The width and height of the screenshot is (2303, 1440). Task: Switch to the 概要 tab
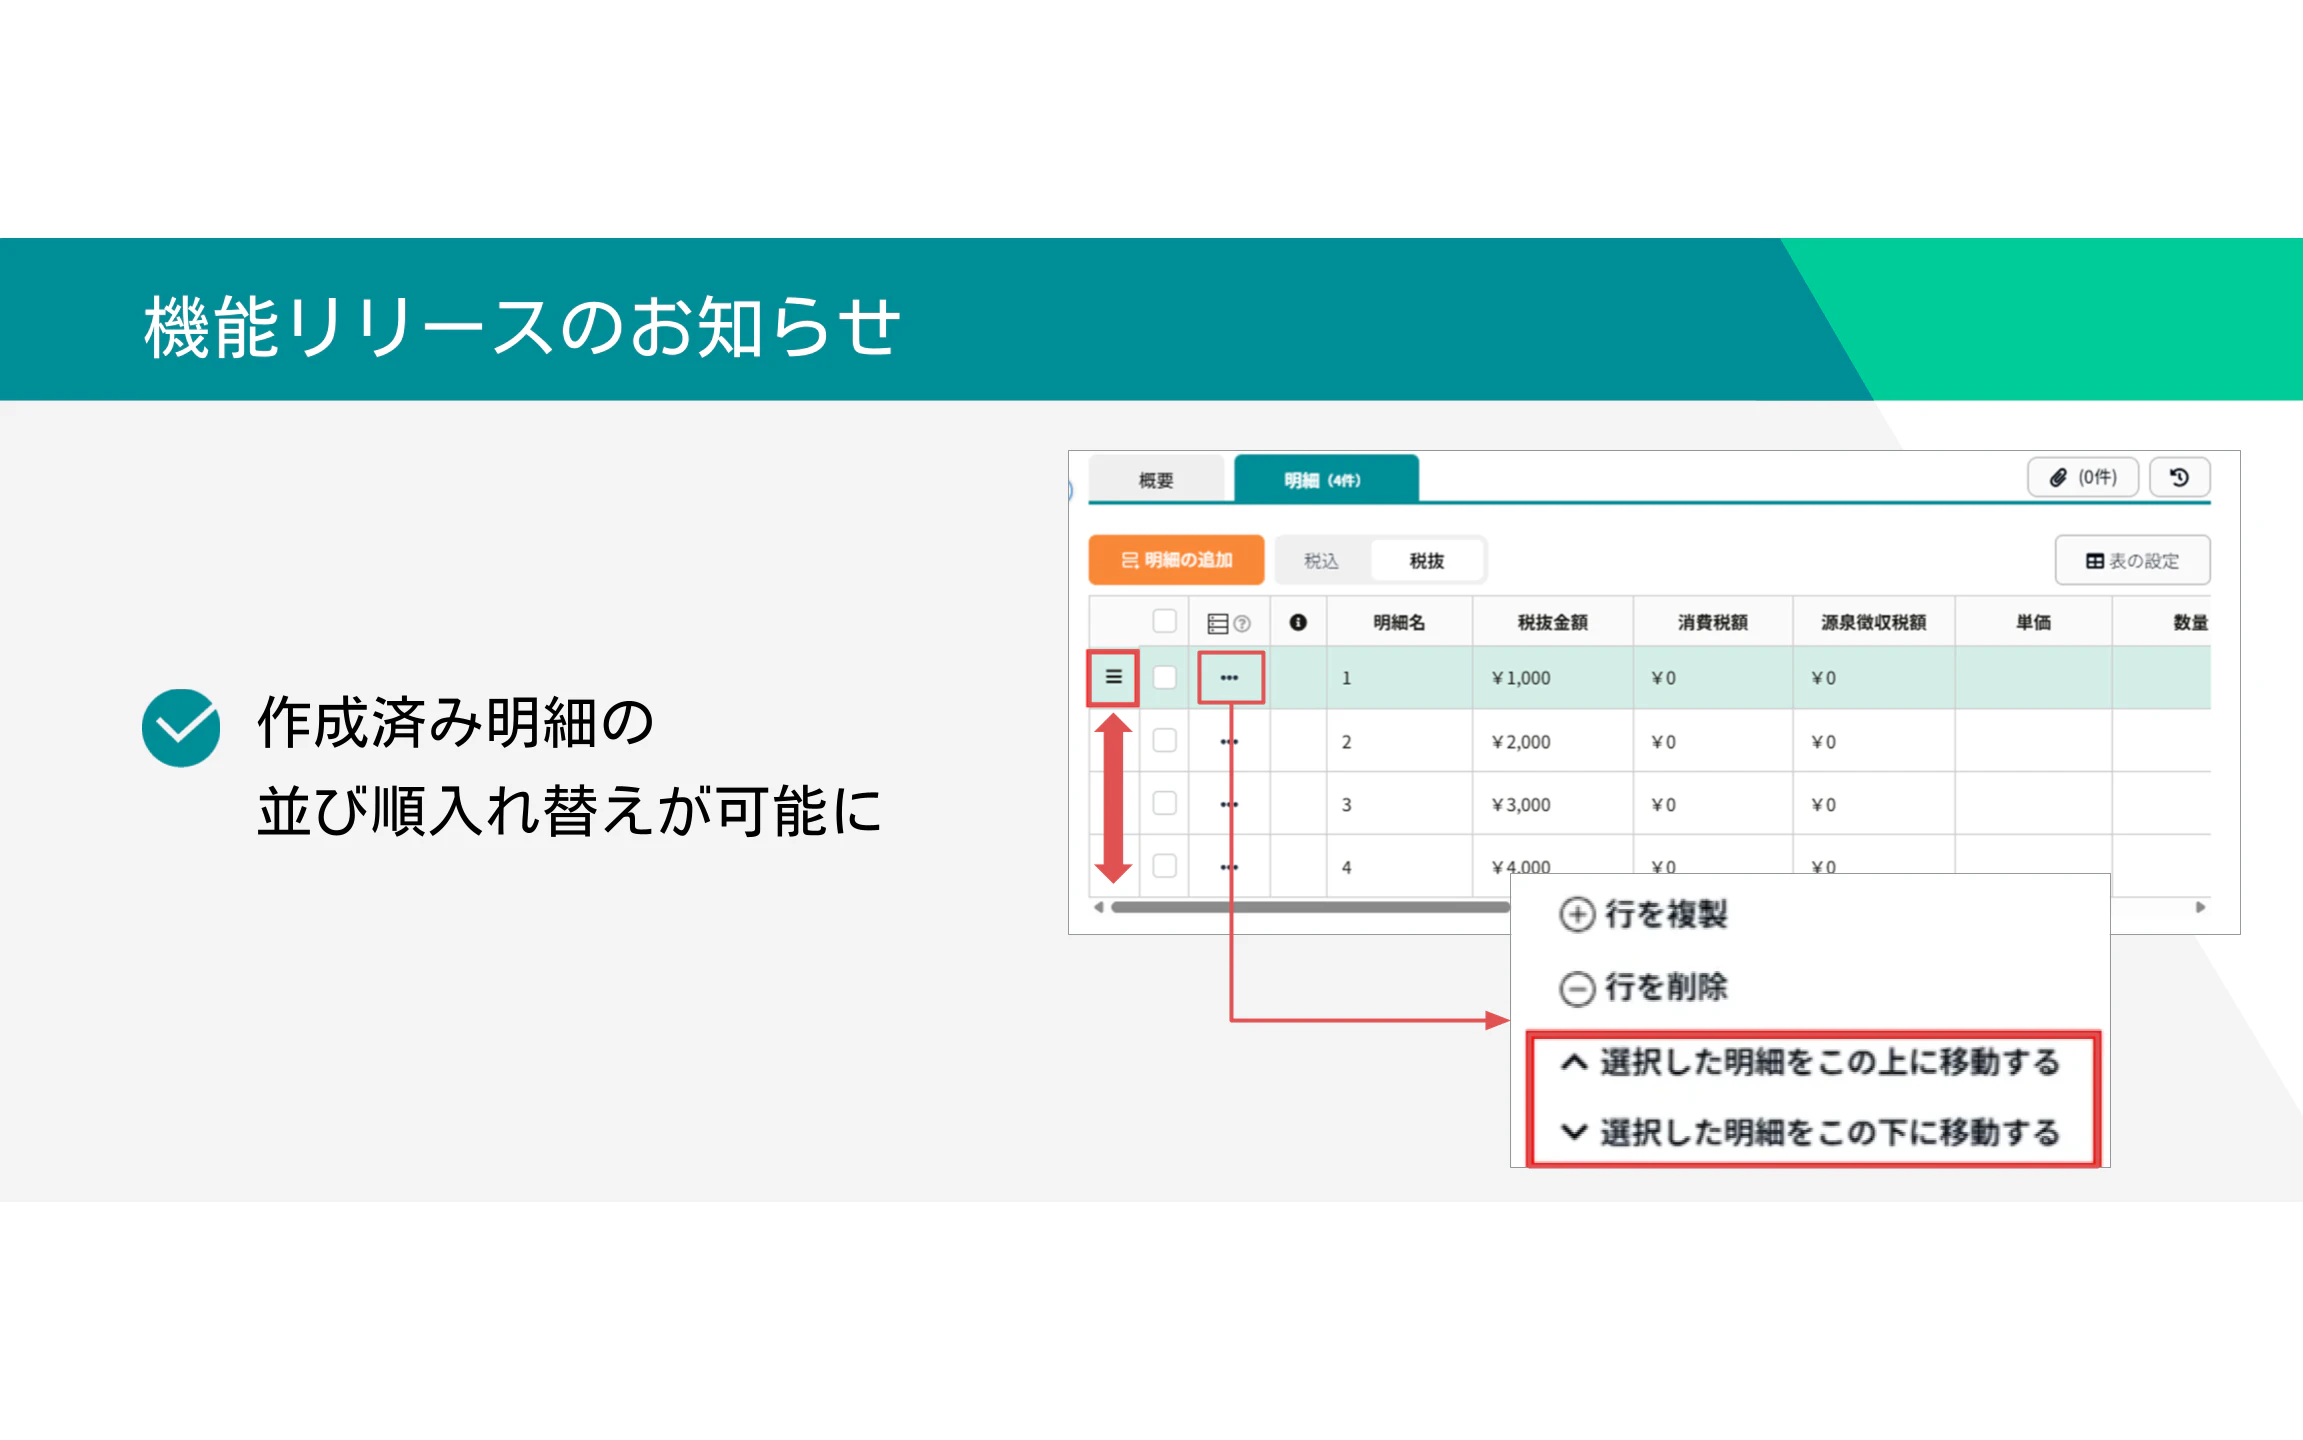[x=1155, y=480]
